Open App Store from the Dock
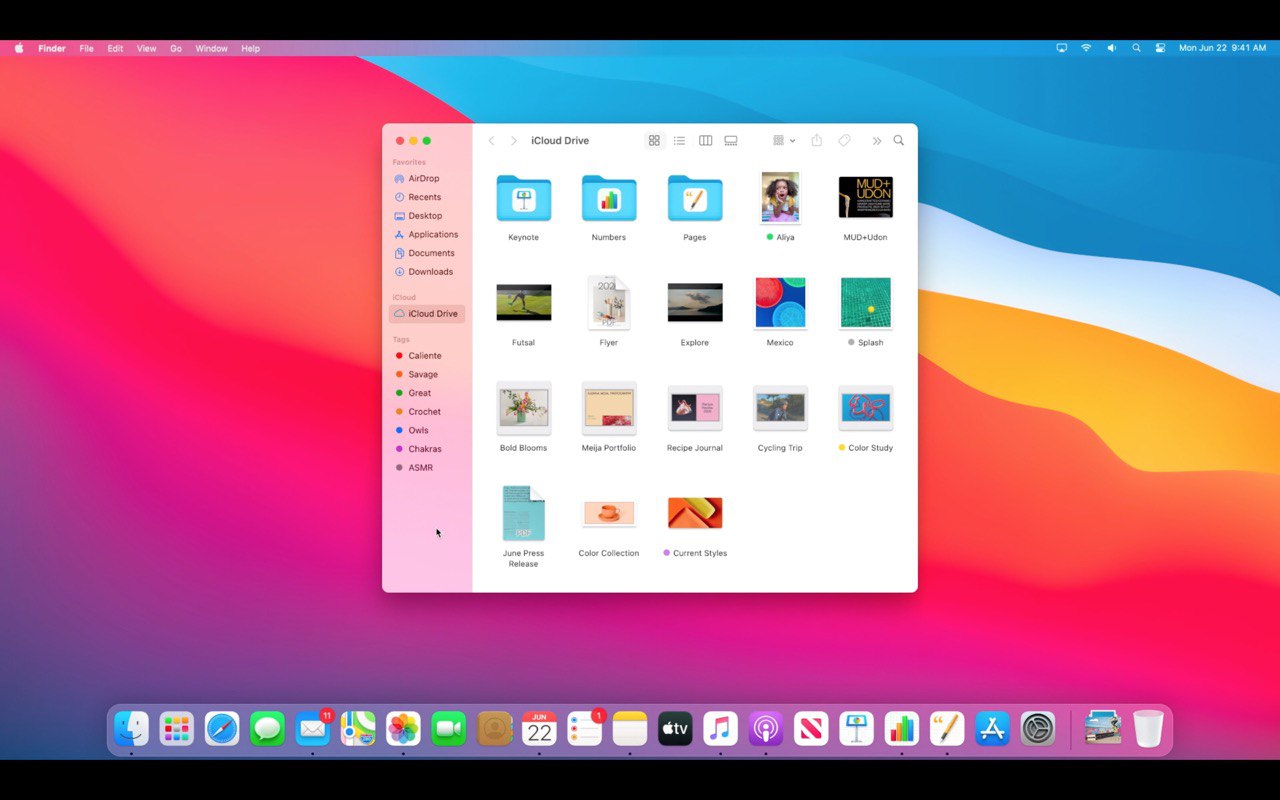 992,729
